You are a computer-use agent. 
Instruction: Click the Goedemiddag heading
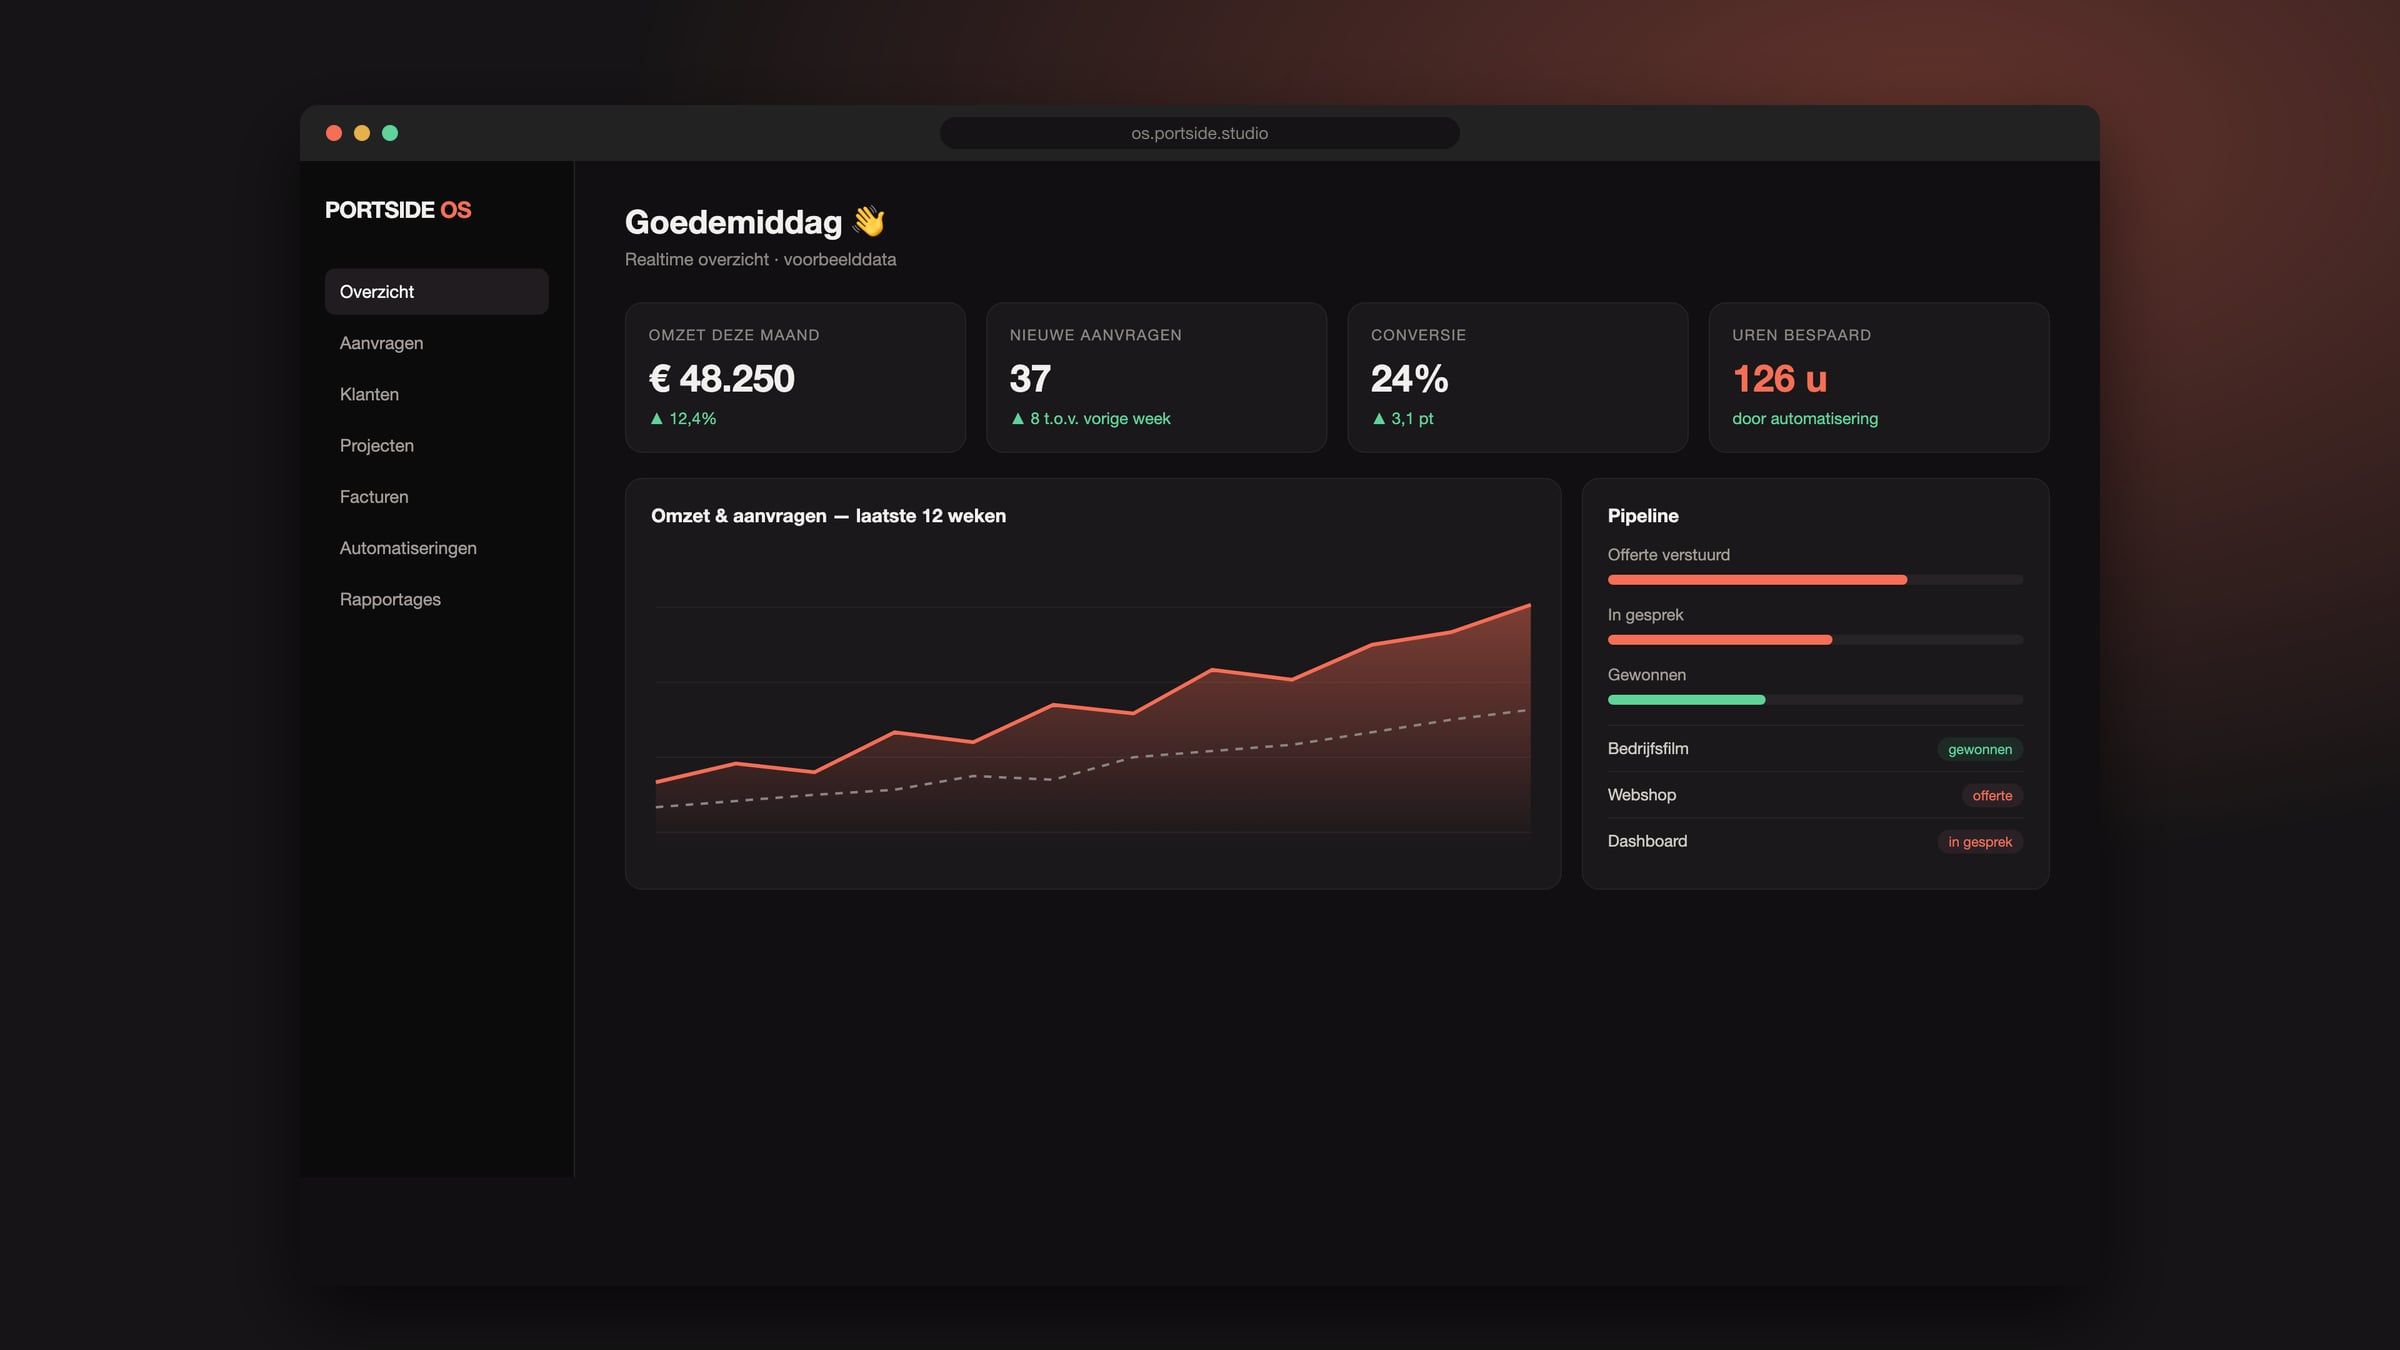pos(733,222)
